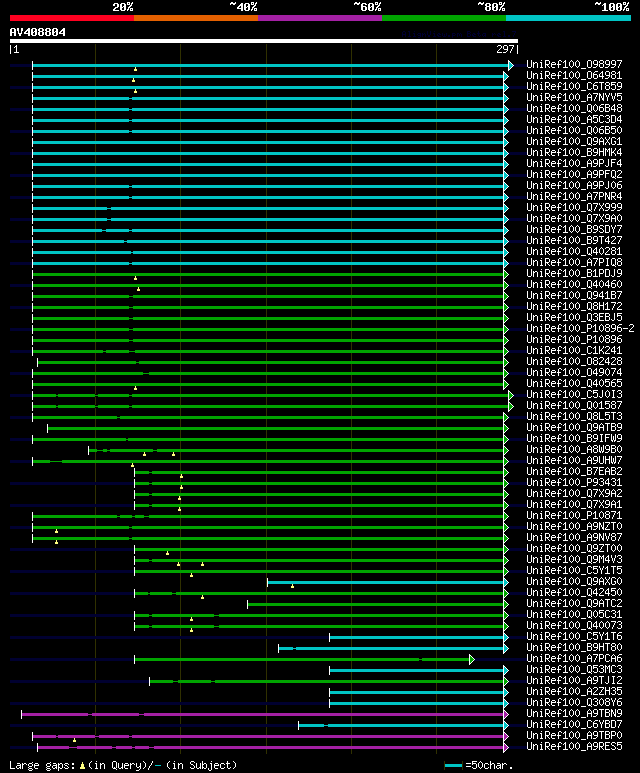Image resolution: width=640 pixels, height=773 pixels.
Task: Click the UniRef100_A7PNR4 label
Action: [x=574, y=197]
